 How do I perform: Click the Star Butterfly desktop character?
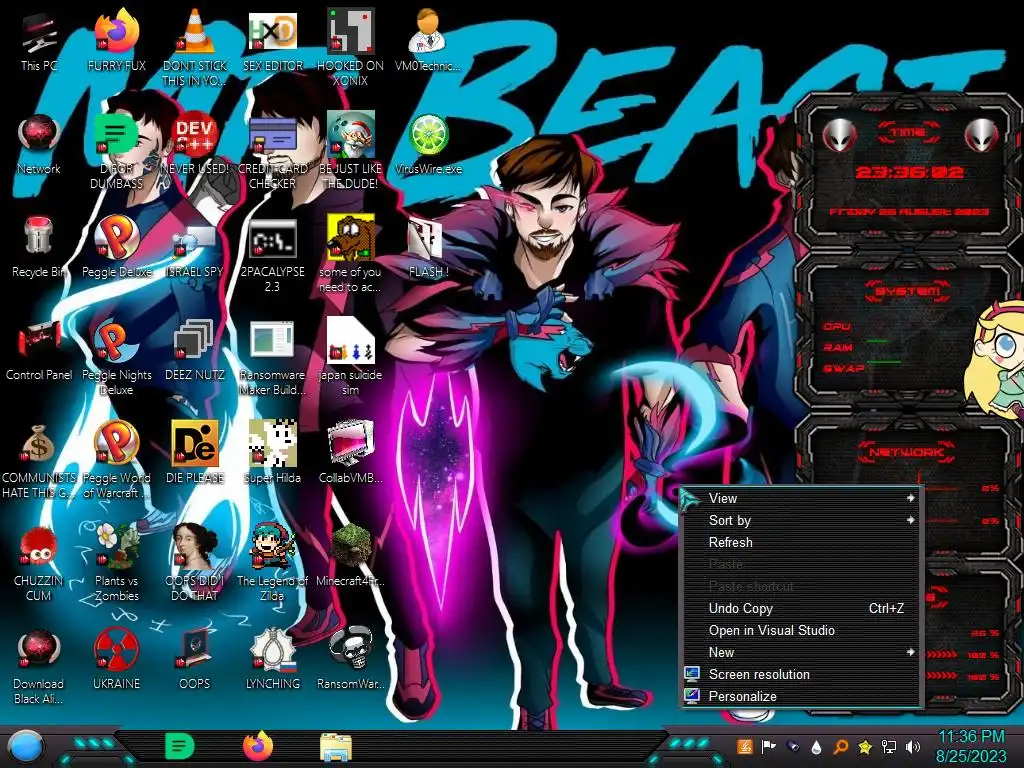[996, 359]
